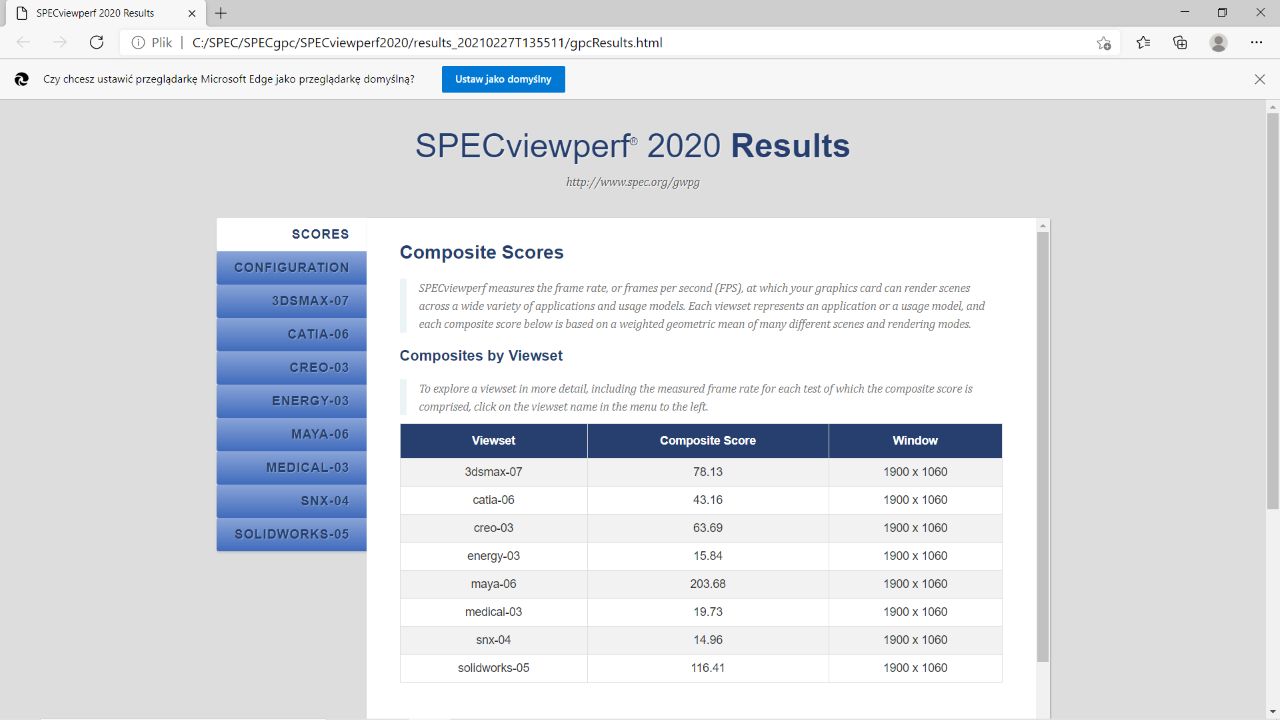The image size is (1280, 720).
Task: Click Ustaw jako domyślny button
Action: point(503,79)
